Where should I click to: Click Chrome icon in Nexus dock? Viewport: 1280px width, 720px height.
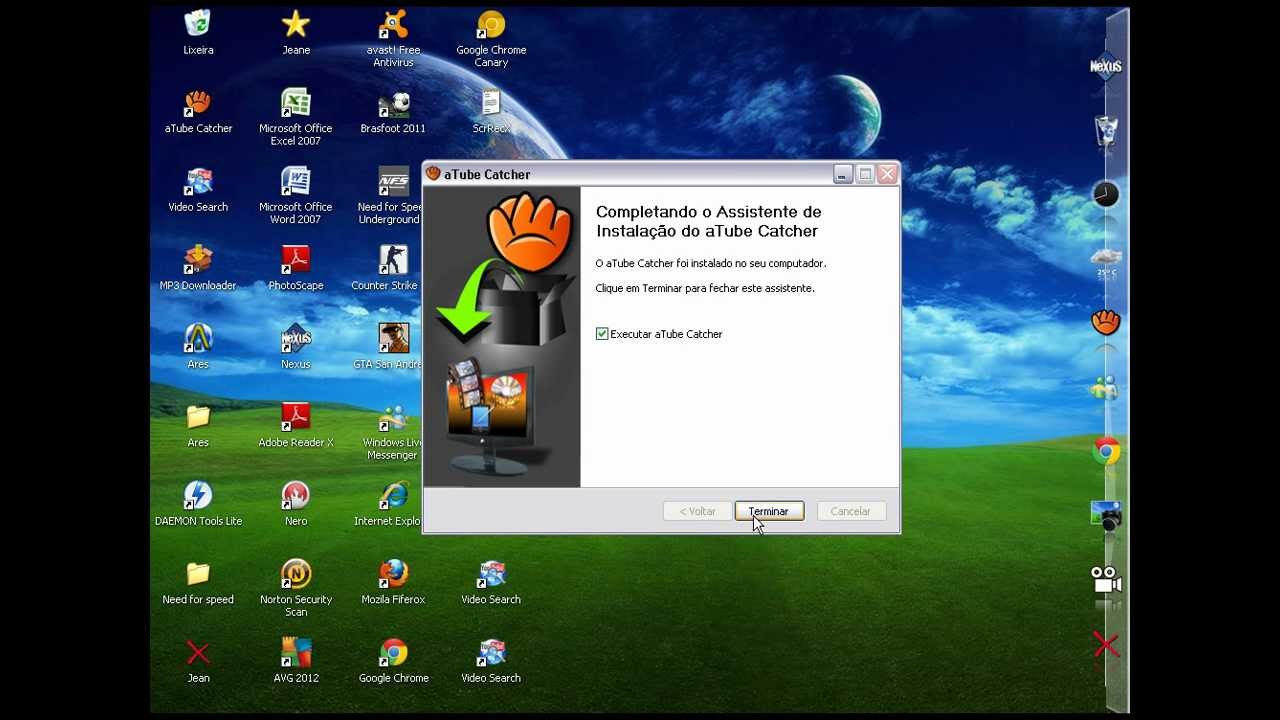pos(1105,451)
